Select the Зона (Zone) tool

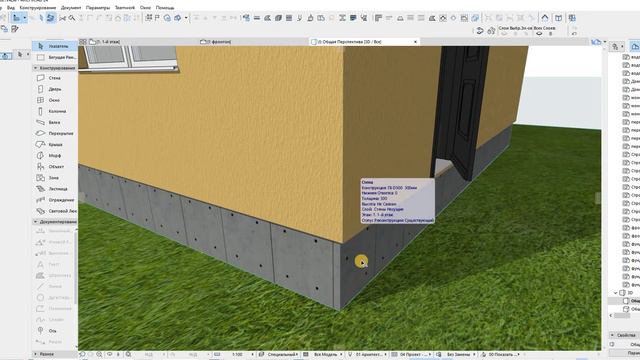point(55,178)
